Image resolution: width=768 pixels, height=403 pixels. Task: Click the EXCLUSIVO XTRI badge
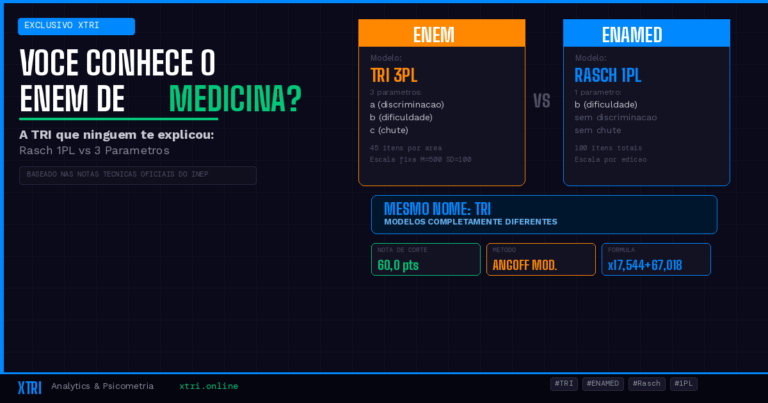pos(76,27)
